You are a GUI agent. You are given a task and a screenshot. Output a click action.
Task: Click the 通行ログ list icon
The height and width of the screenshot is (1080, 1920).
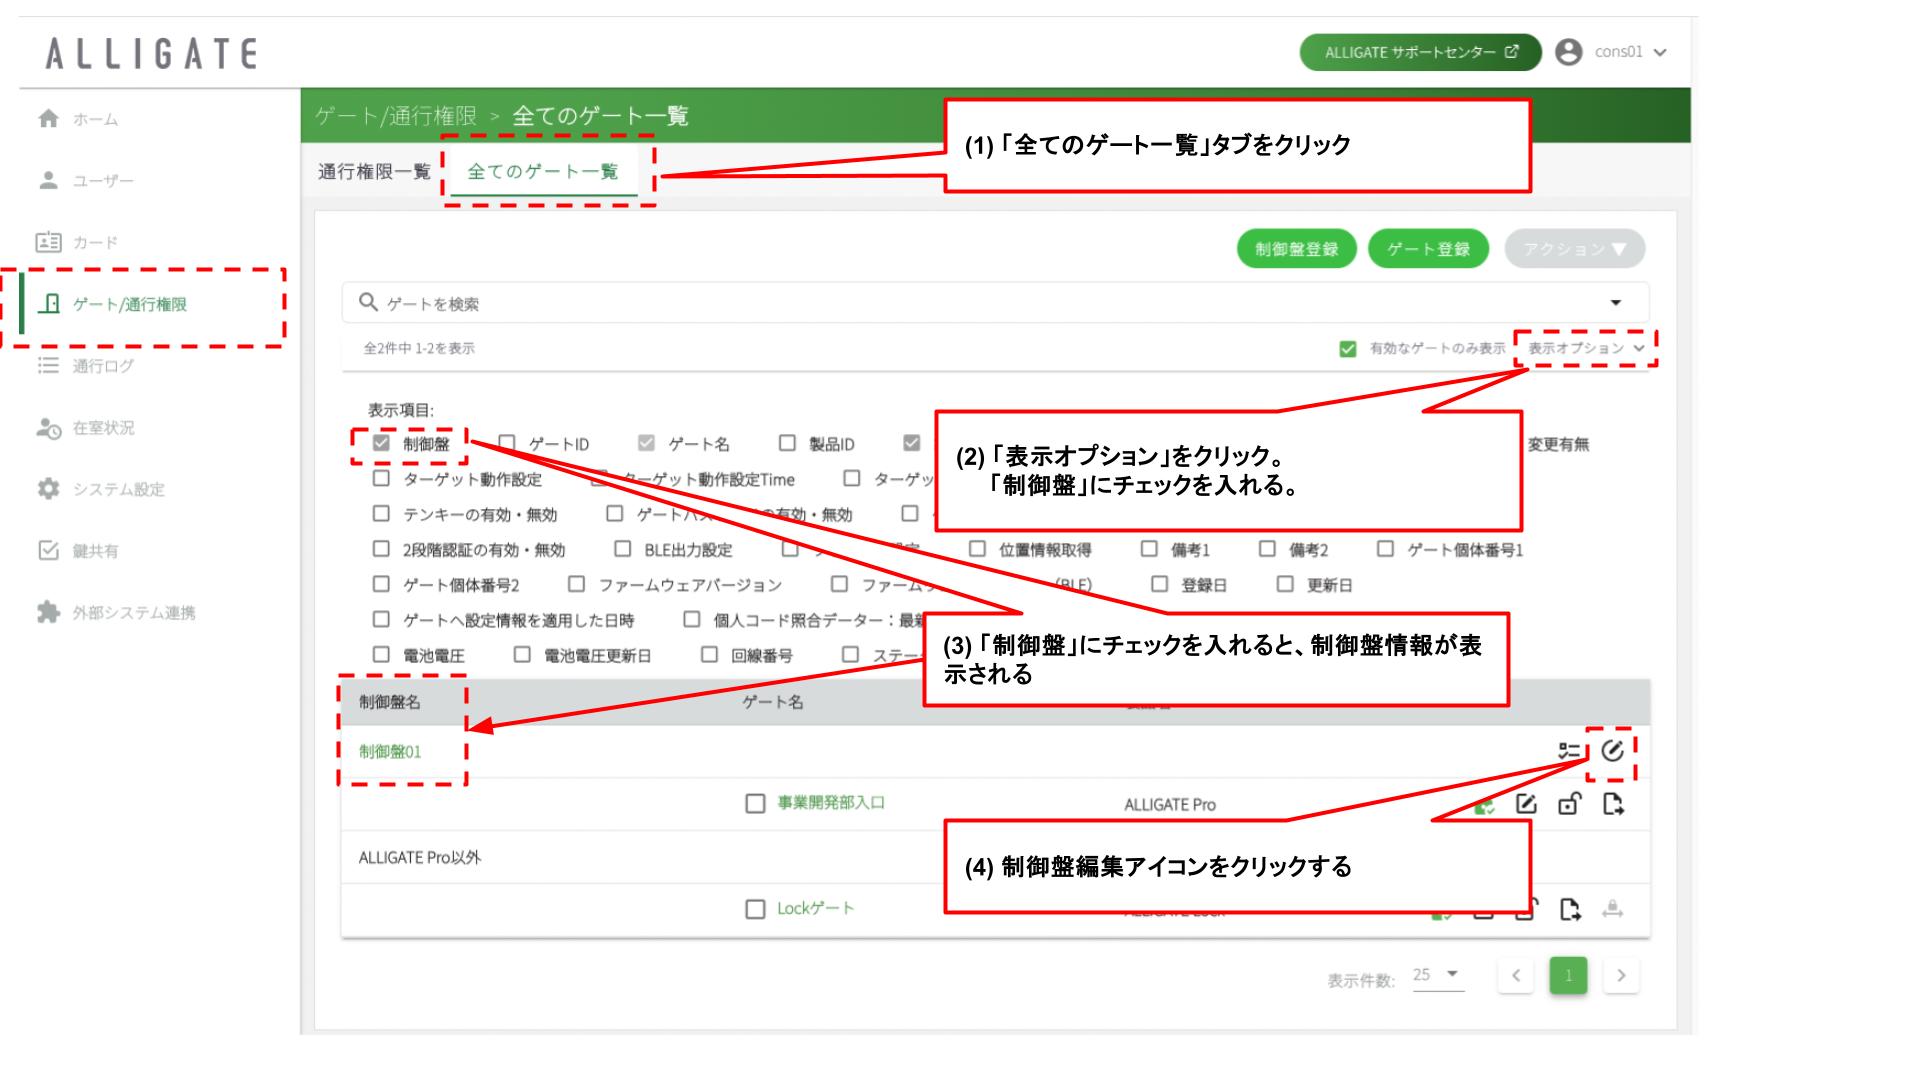tap(48, 365)
